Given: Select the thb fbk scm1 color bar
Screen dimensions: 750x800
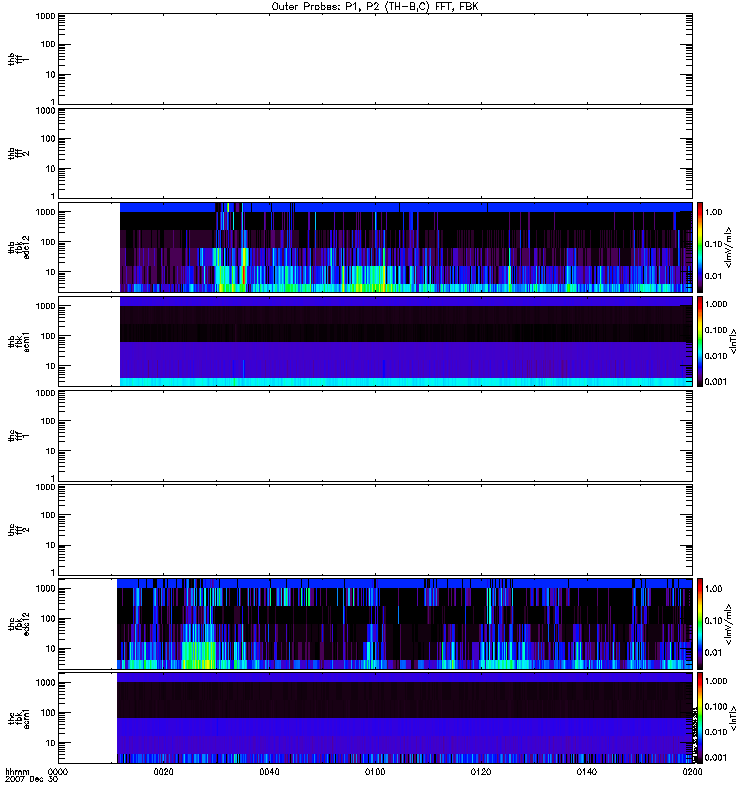Looking at the screenshot, I should pyautogui.click(x=700, y=341).
